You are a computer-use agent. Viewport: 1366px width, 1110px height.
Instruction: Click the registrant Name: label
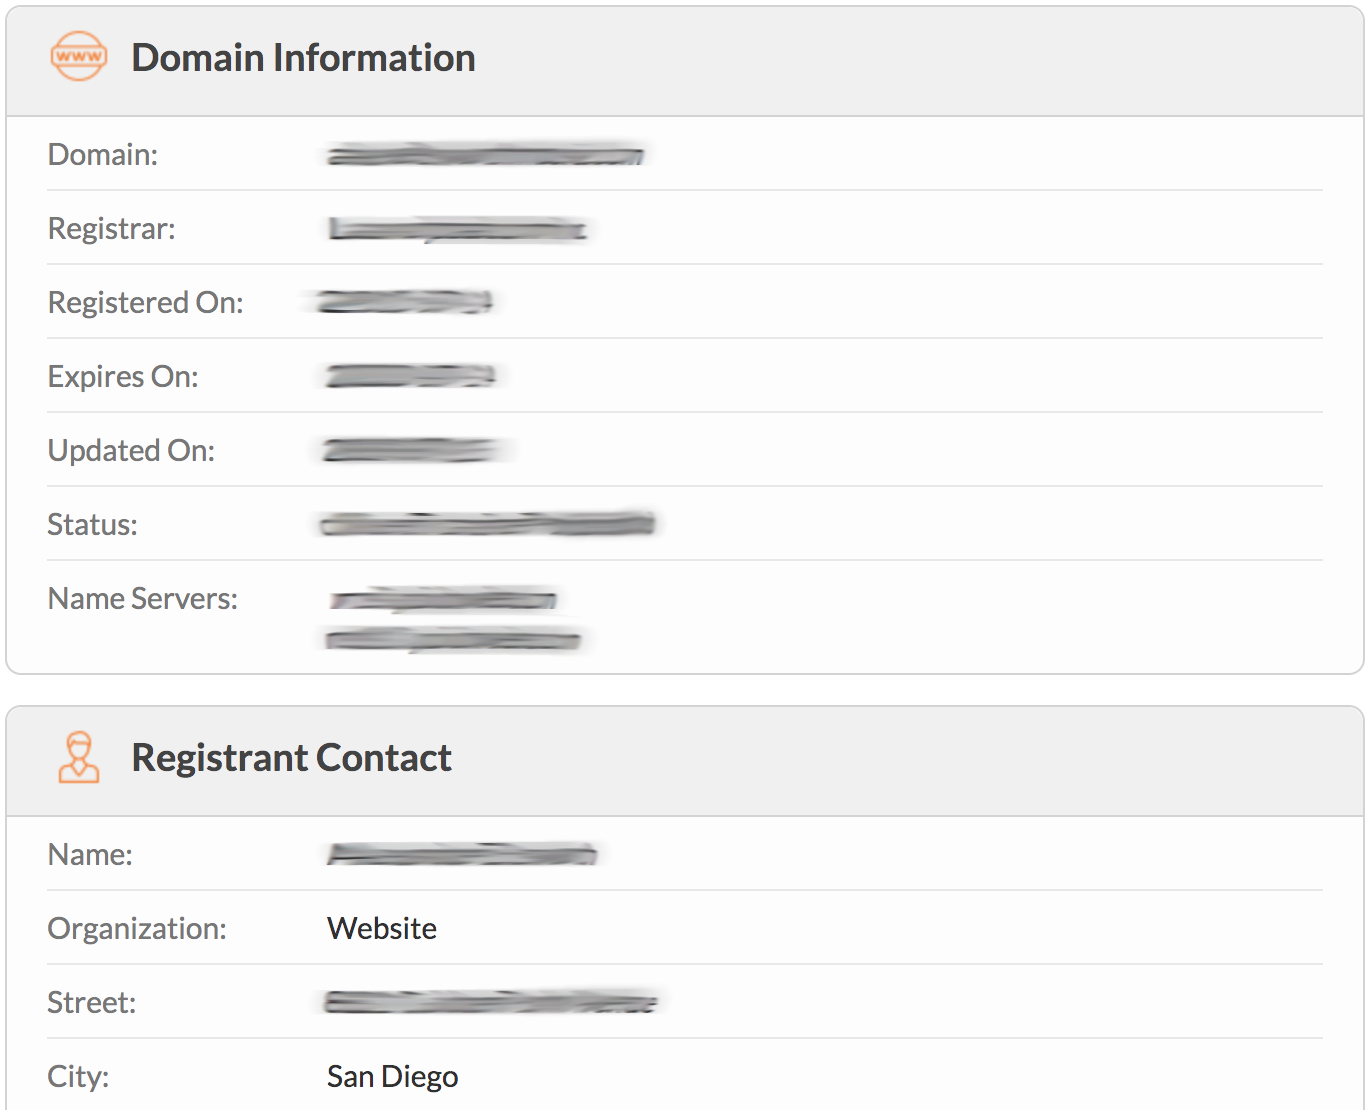pyautogui.click(x=90, y=855)
